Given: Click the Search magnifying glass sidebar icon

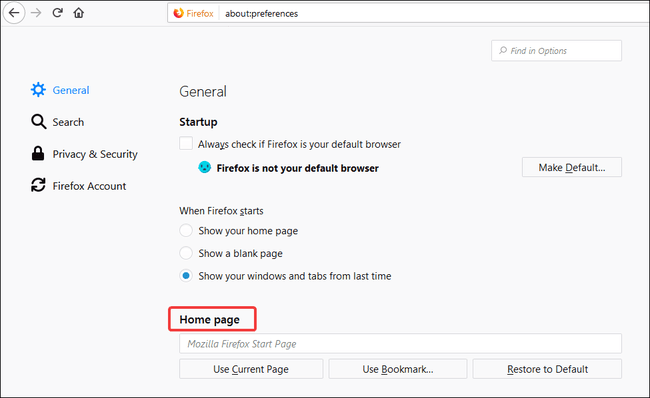Looking at the screenshot, I should pyautogui.click(x=39, y=121).
